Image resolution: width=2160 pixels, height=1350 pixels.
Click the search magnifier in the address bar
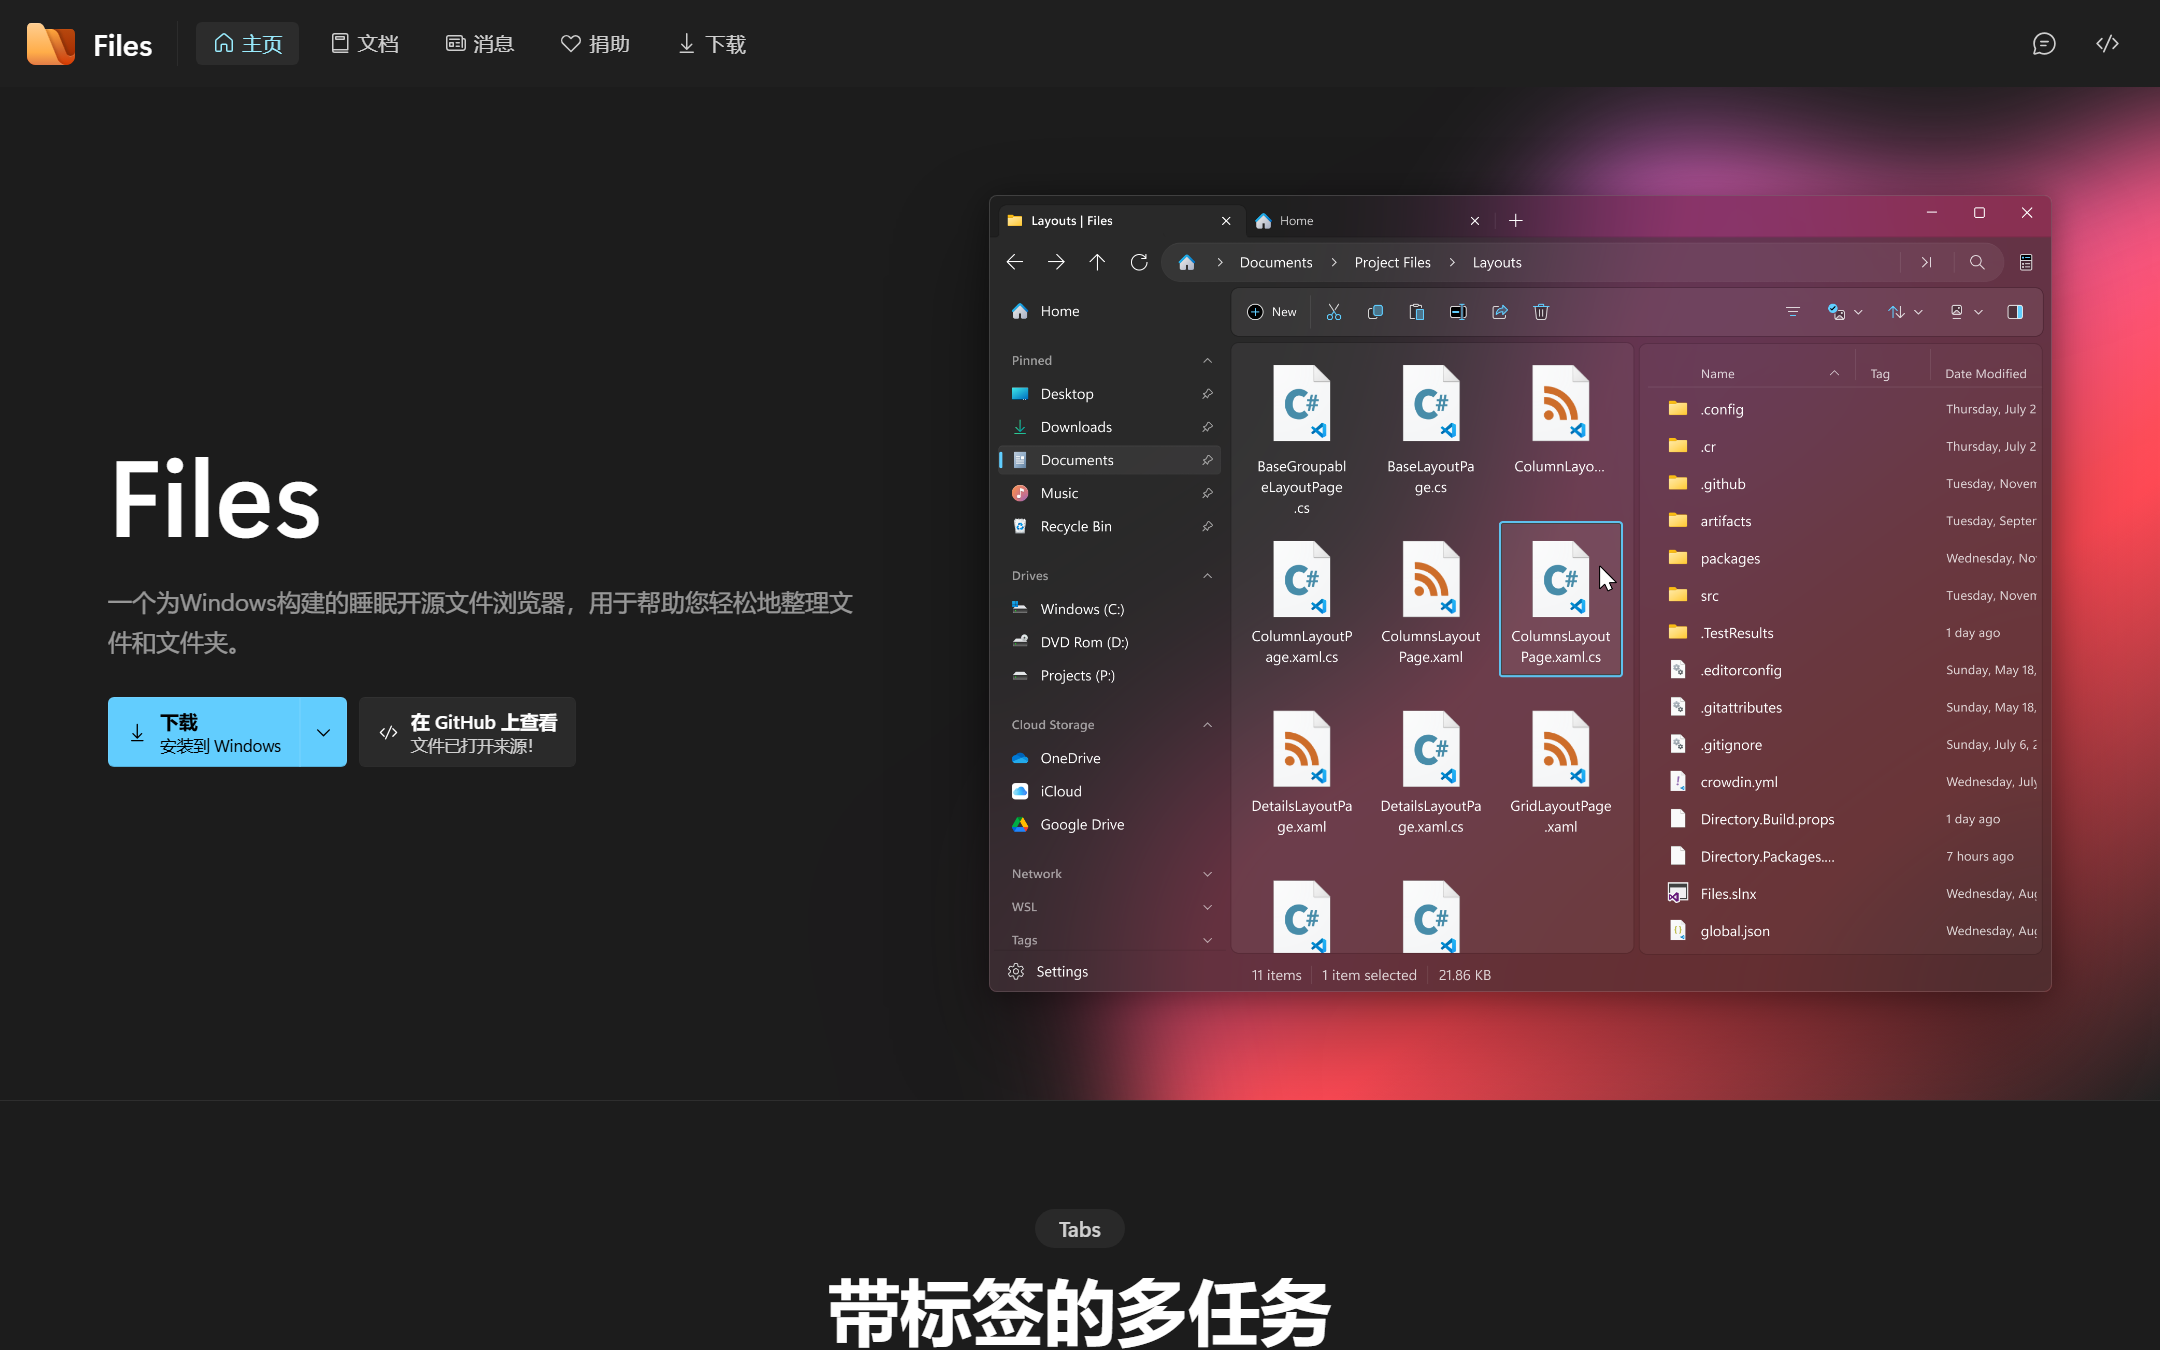tap(1977, 262)
